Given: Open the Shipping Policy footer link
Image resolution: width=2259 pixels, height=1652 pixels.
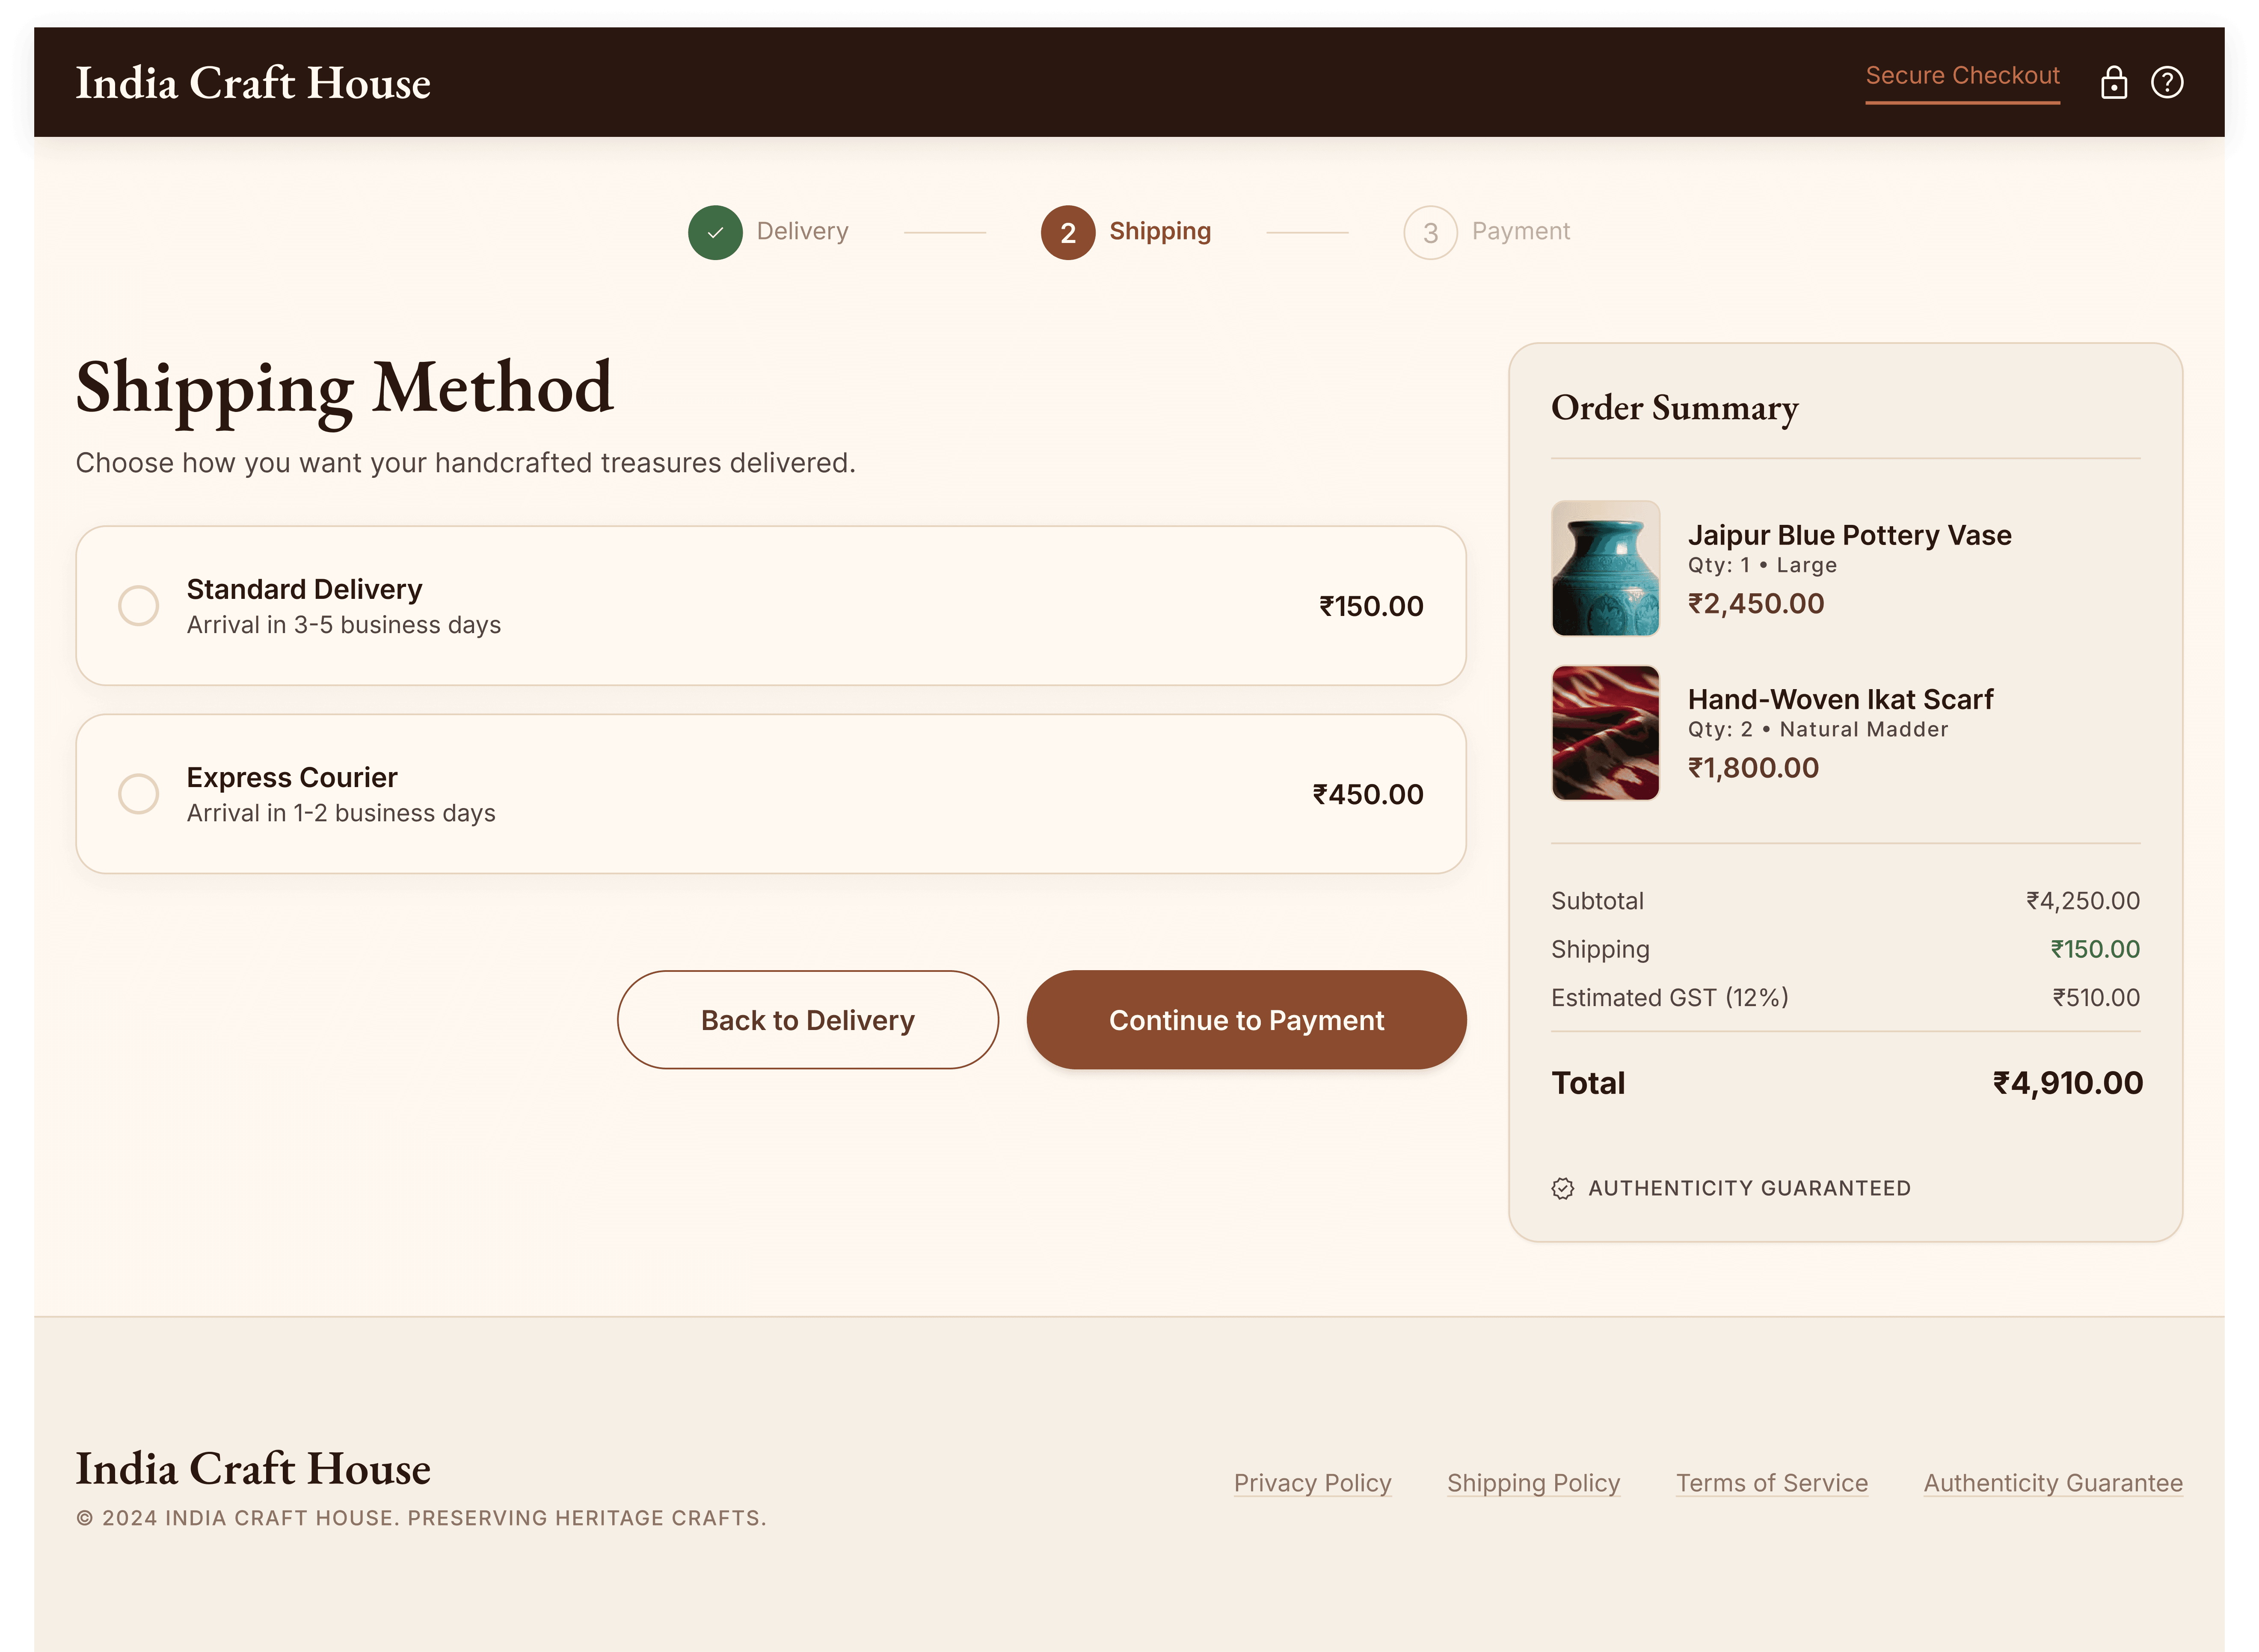Looking at the screenshot, I should (1533, 1483).
